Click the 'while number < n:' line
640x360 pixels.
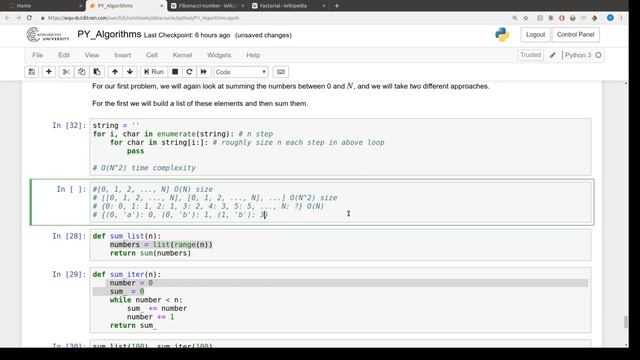coord(146,300)
